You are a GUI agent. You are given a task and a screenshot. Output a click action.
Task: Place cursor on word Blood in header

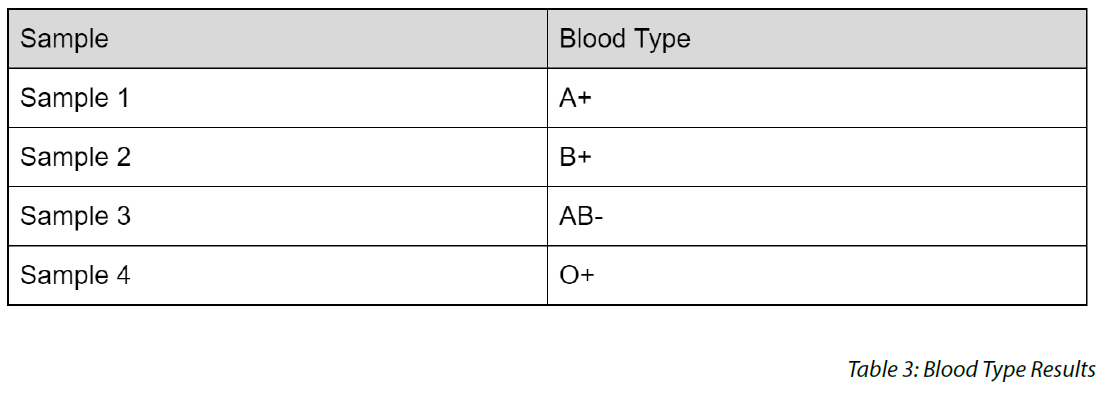pos(589,39)
